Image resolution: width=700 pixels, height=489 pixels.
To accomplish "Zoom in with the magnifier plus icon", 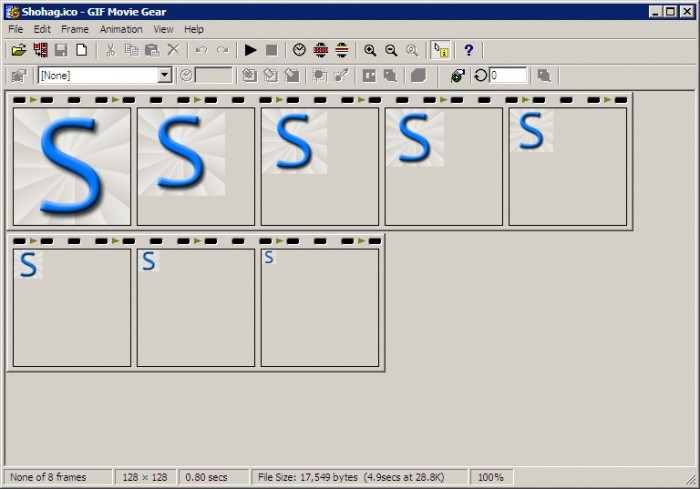I will (x=370, y=50).
